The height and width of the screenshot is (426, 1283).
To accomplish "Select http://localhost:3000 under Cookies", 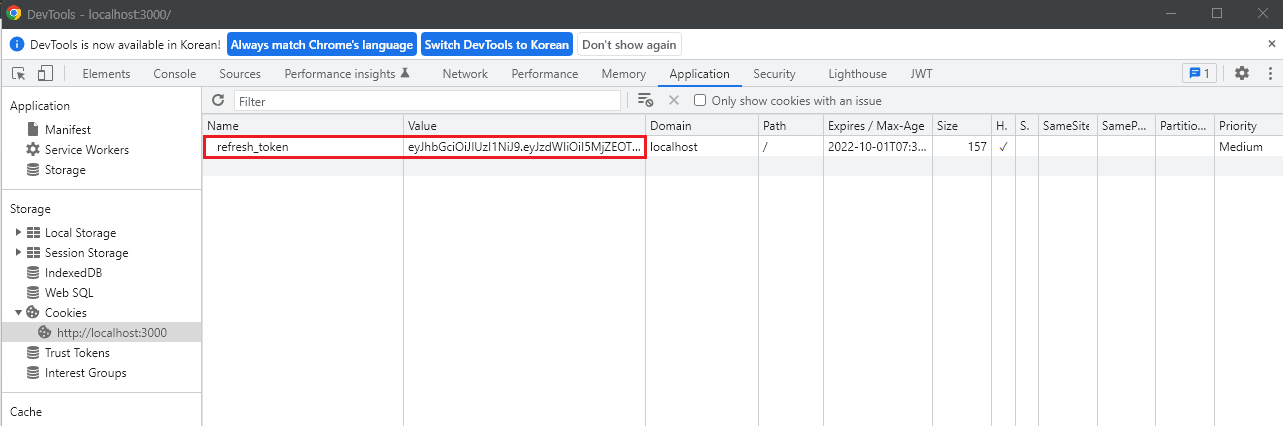I will pos(100,333).
